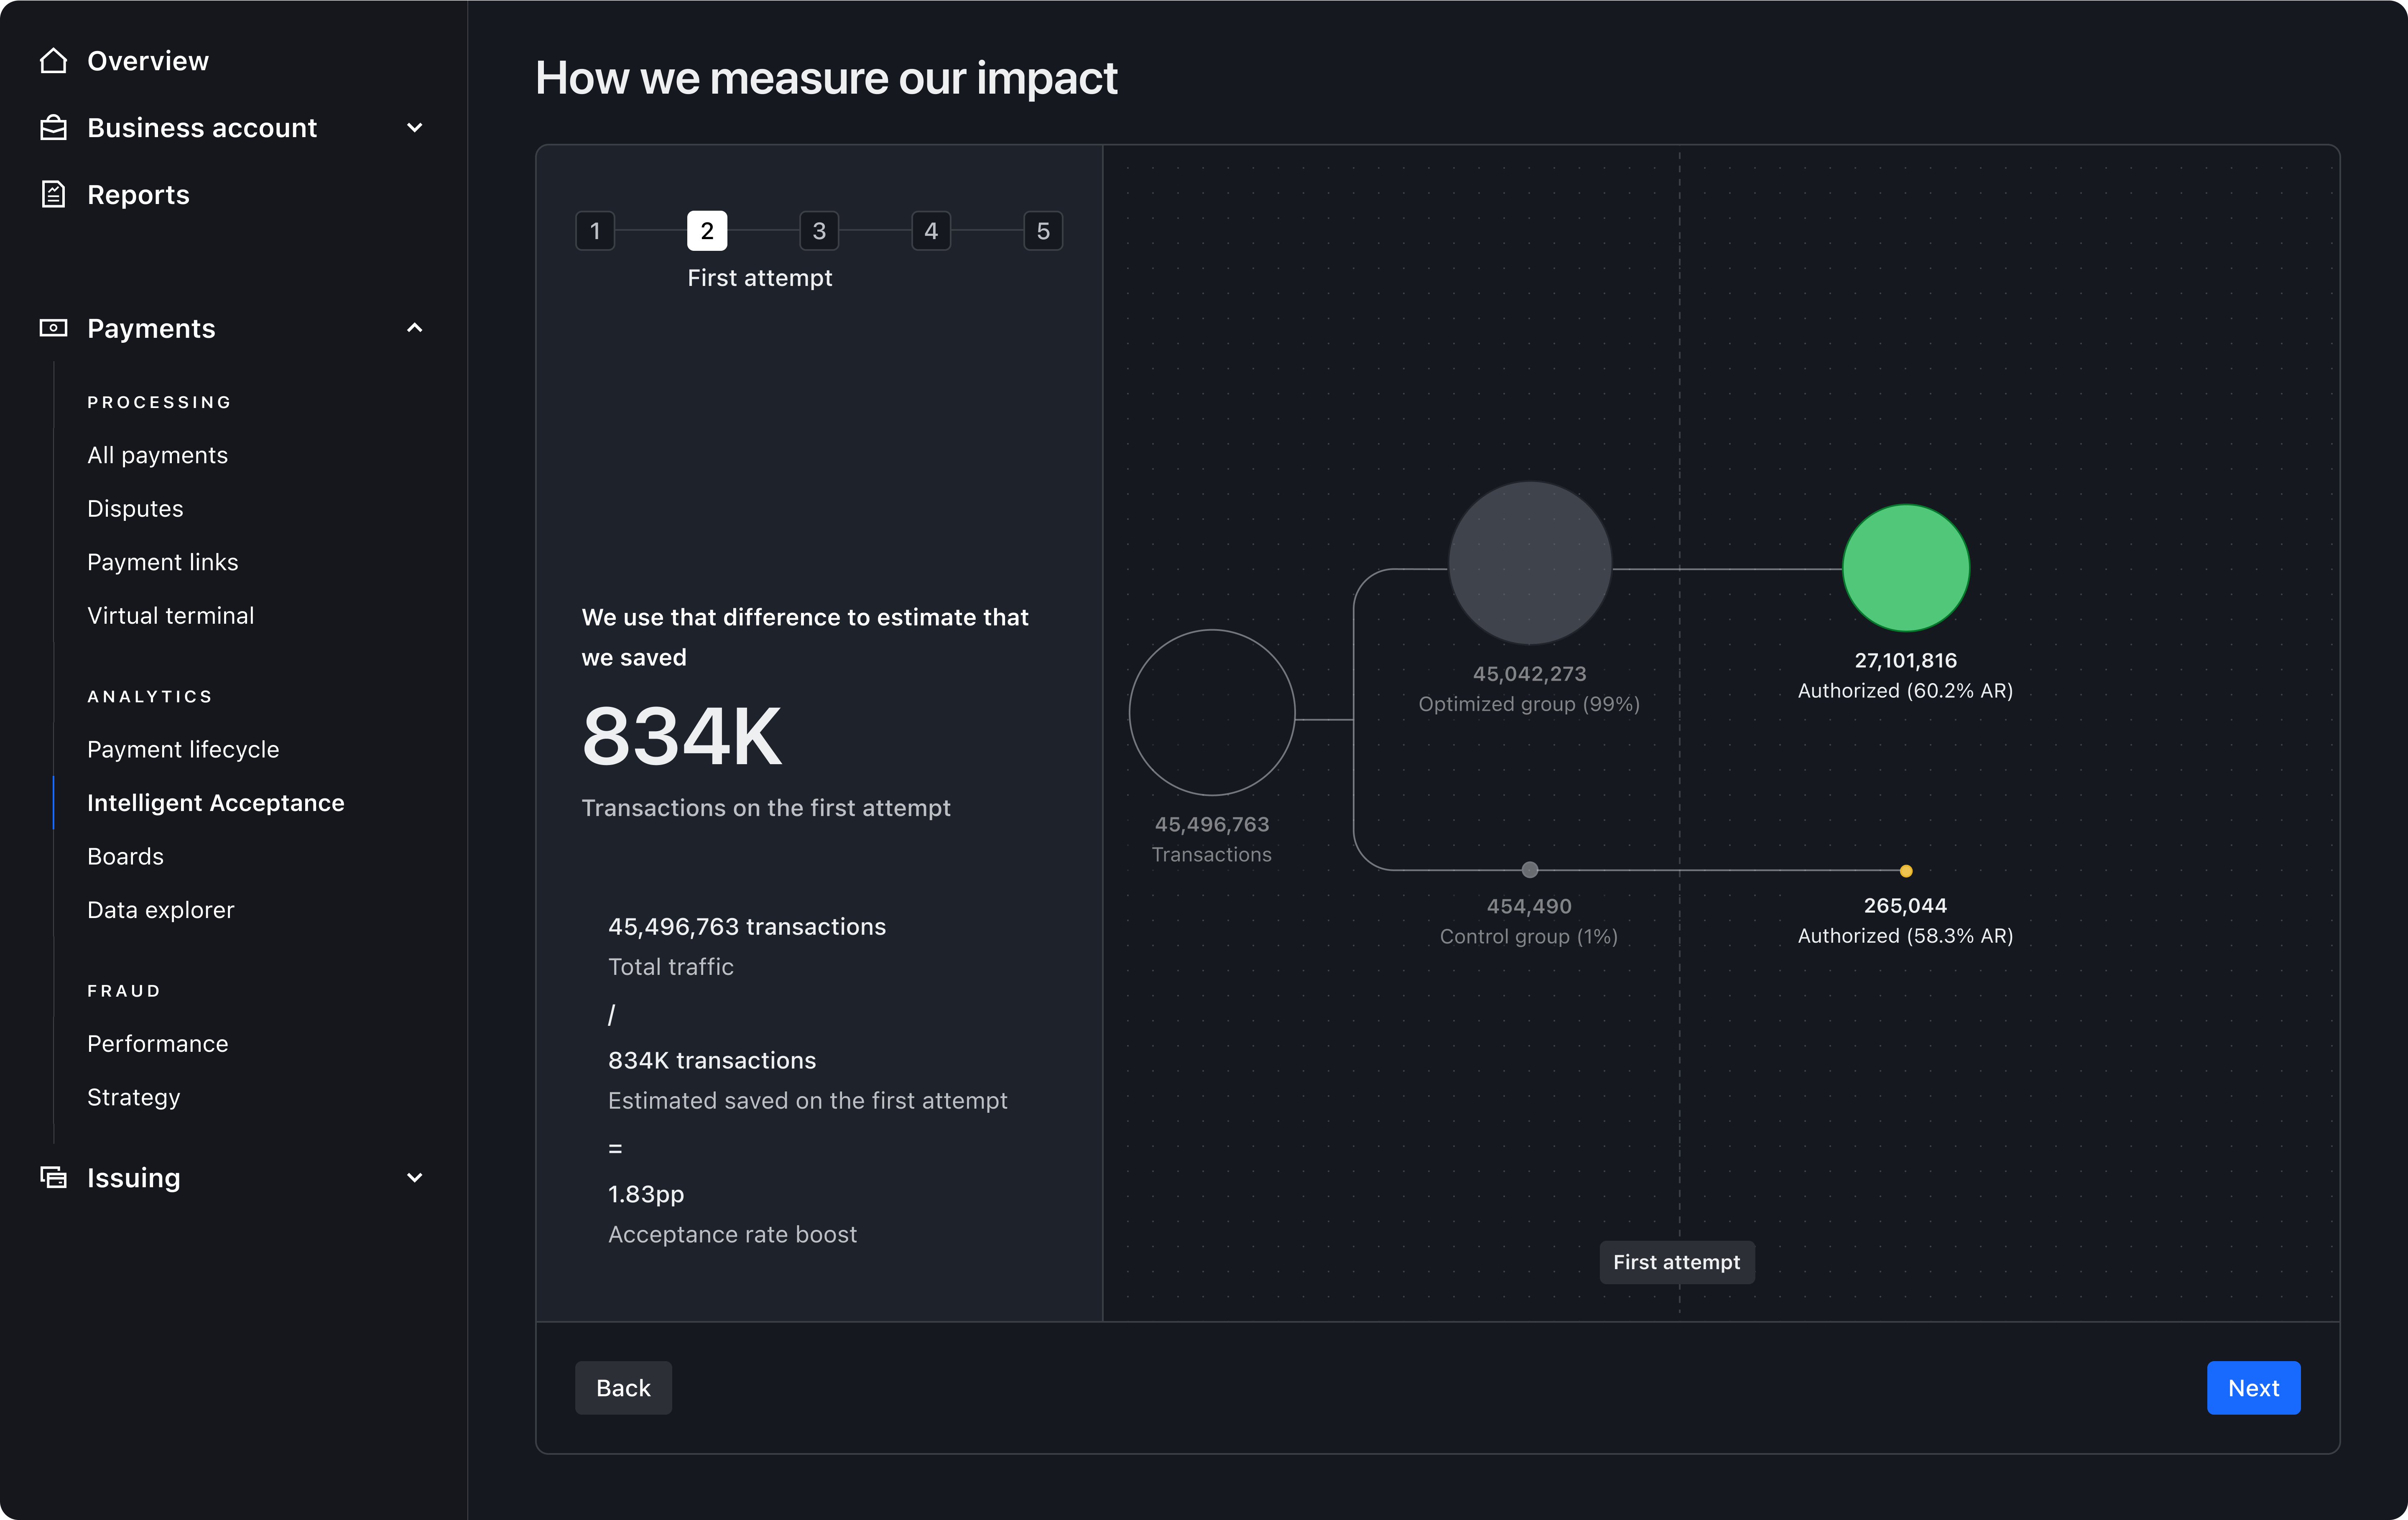Click 'Control group (1%)' label
Image resolution: width=2408 pixels, height=1520 pixels.
click(1529, 936)
